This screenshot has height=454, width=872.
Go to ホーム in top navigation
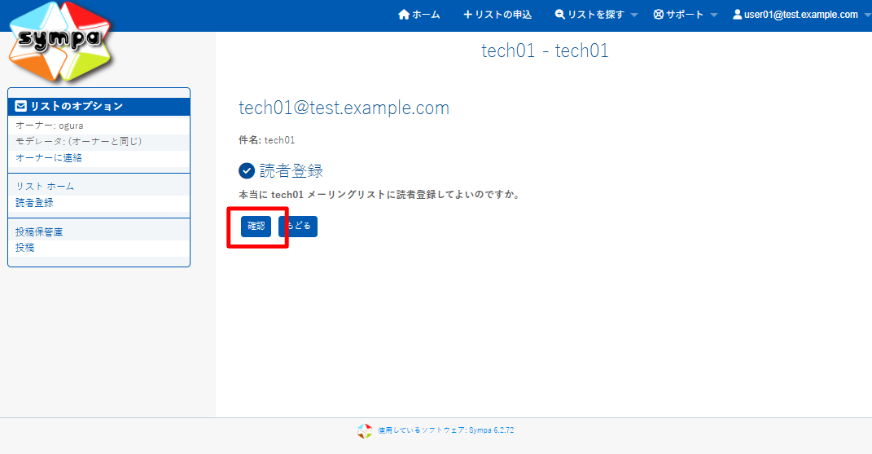[x=419, y=14]
